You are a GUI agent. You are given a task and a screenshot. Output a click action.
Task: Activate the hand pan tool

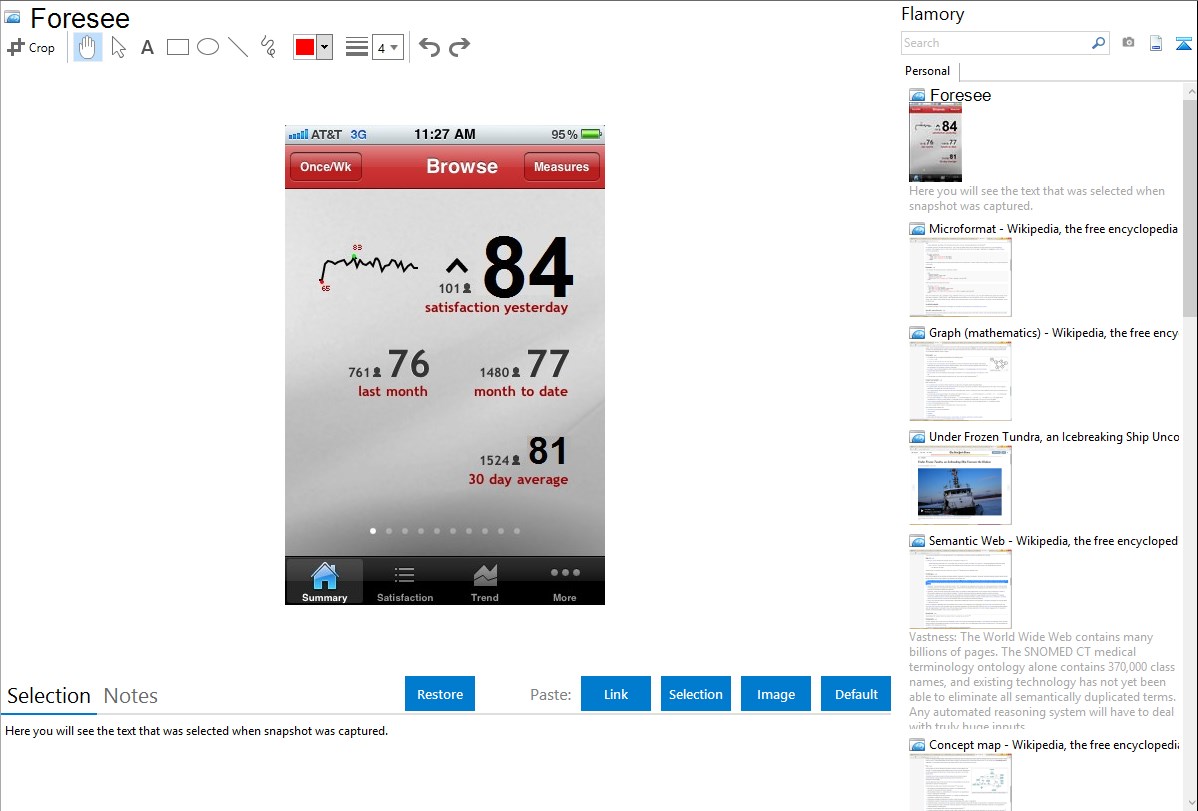point(87,47)
